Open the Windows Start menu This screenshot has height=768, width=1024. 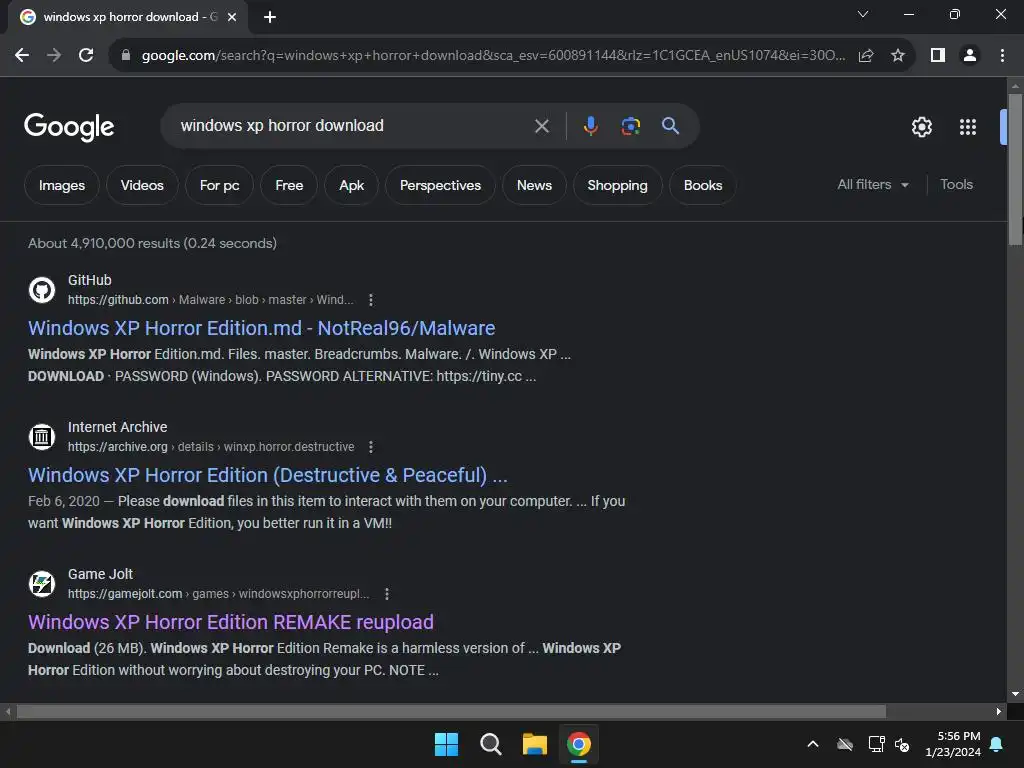point(446,744)
